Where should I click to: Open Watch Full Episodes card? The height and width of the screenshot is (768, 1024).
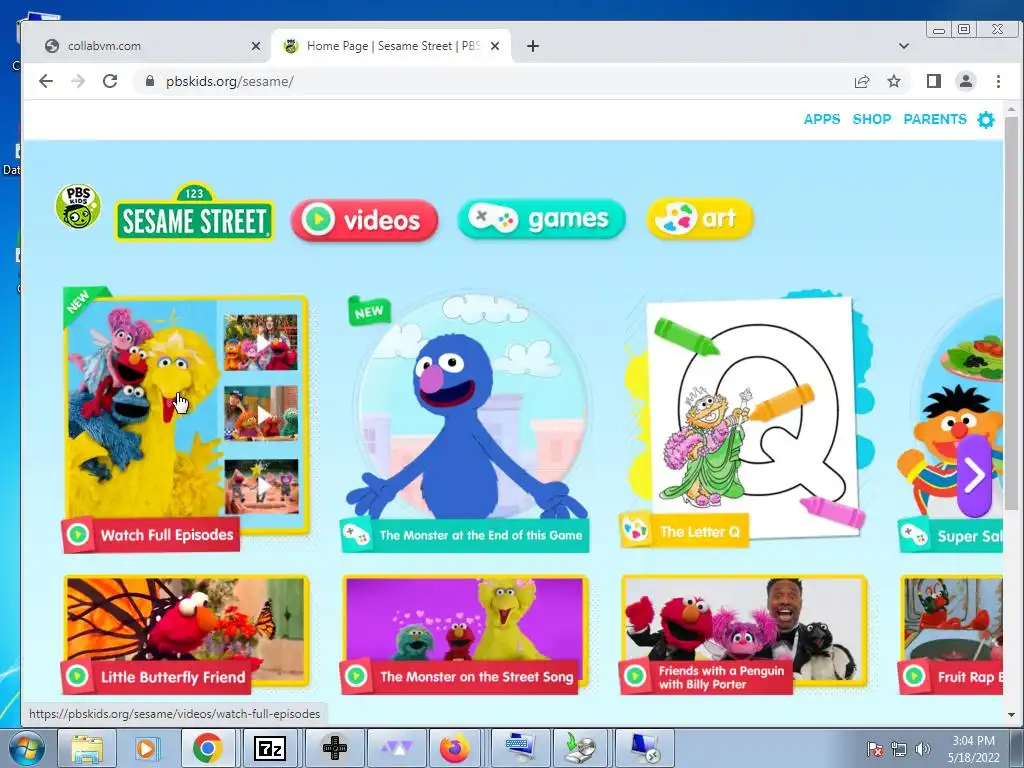click(x=186, y=418)
